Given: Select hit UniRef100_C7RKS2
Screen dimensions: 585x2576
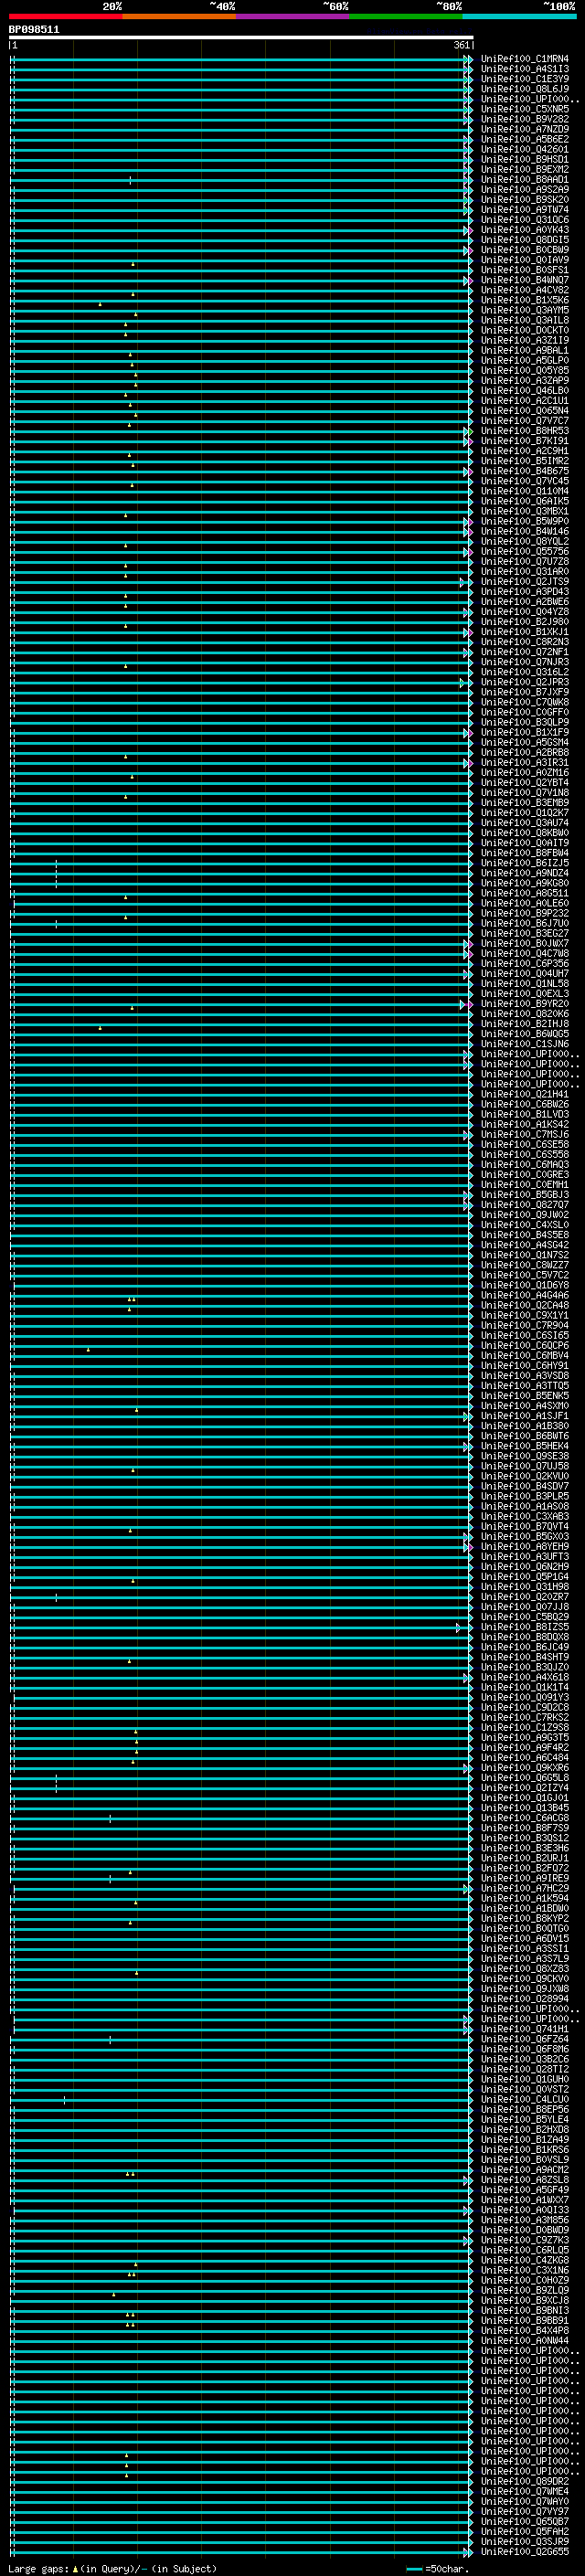Looking at the screenshot, I should click(524, 1718).
